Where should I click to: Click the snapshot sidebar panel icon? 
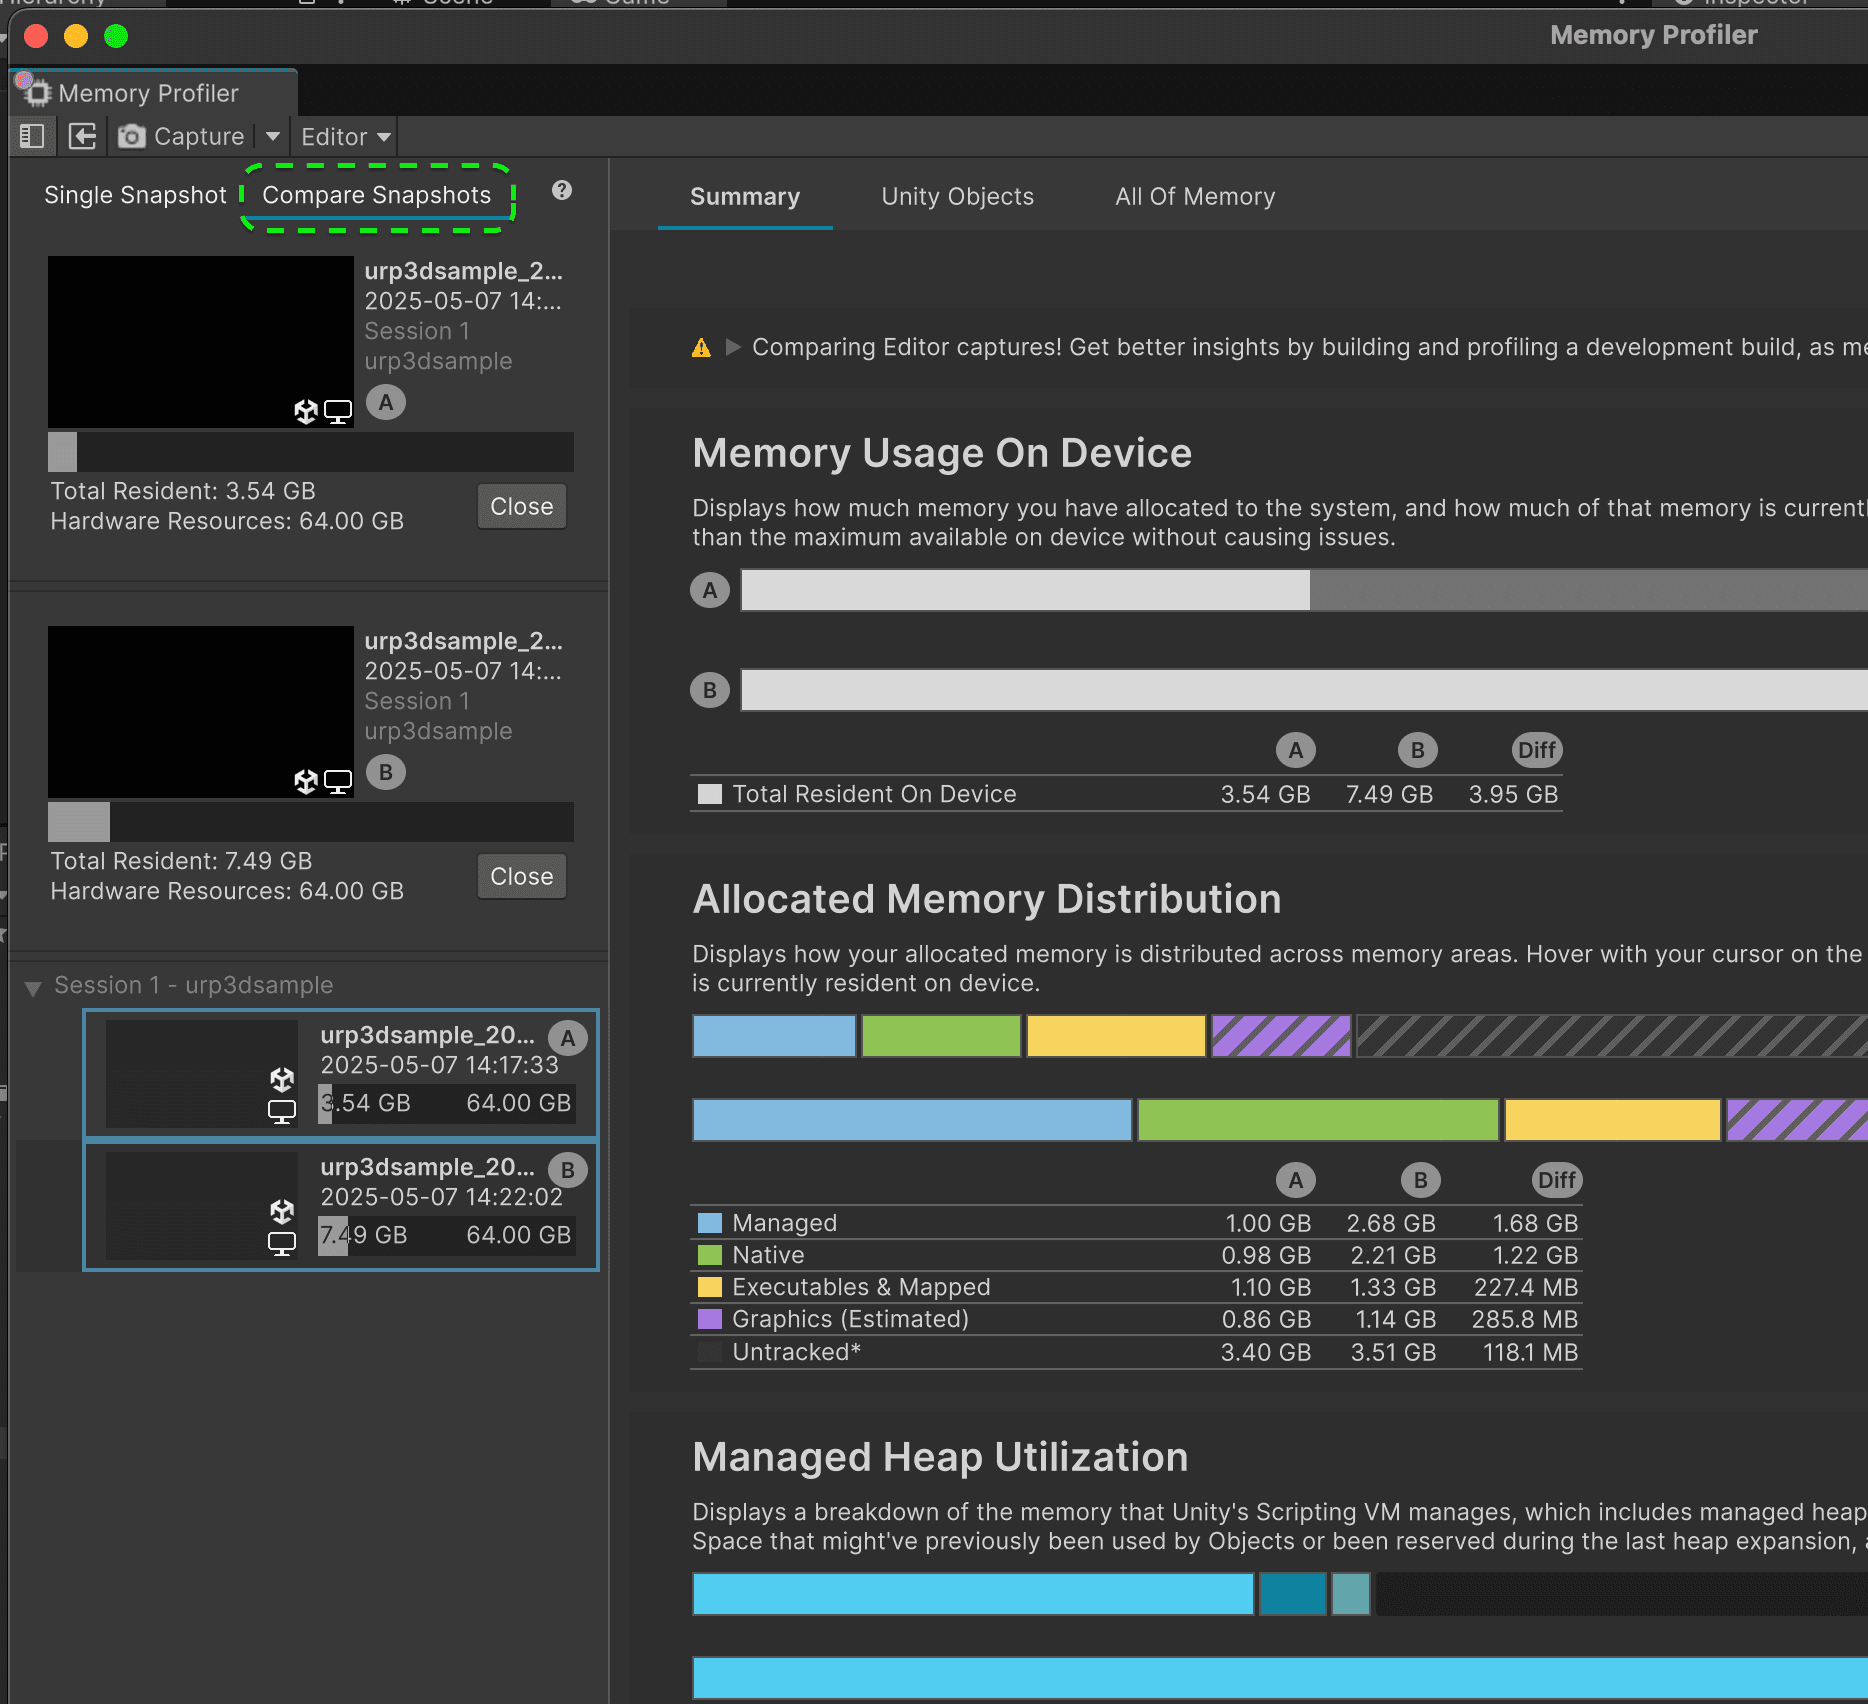[32, 135]
